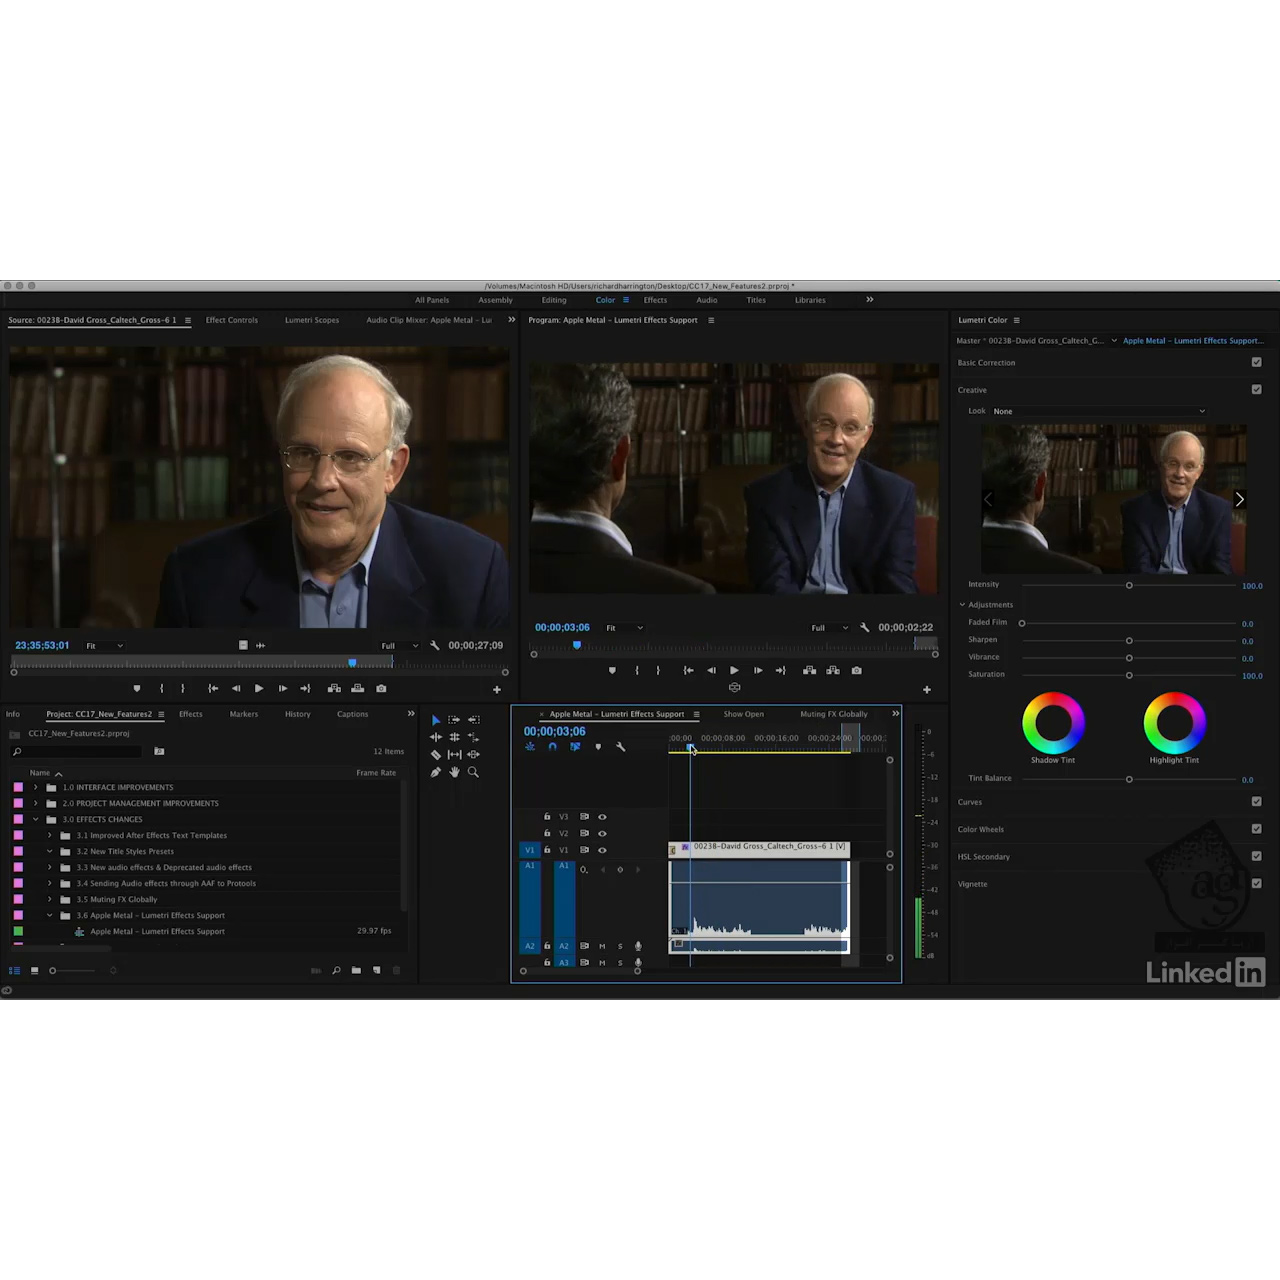
Task: Click the Shadow Tint color wheel
Action: [x=1053, y=722]
